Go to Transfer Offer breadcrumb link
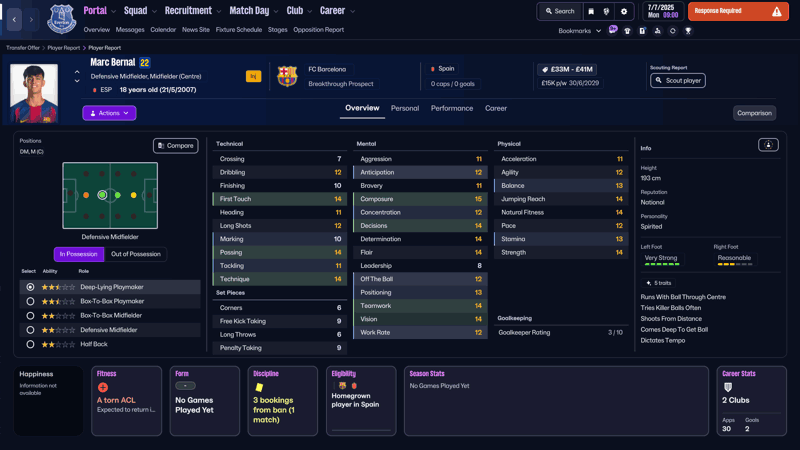 pos(23,47)
